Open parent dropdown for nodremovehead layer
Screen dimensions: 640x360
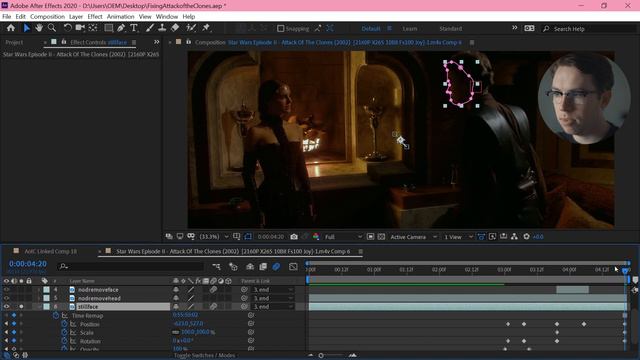coord(272,298)
